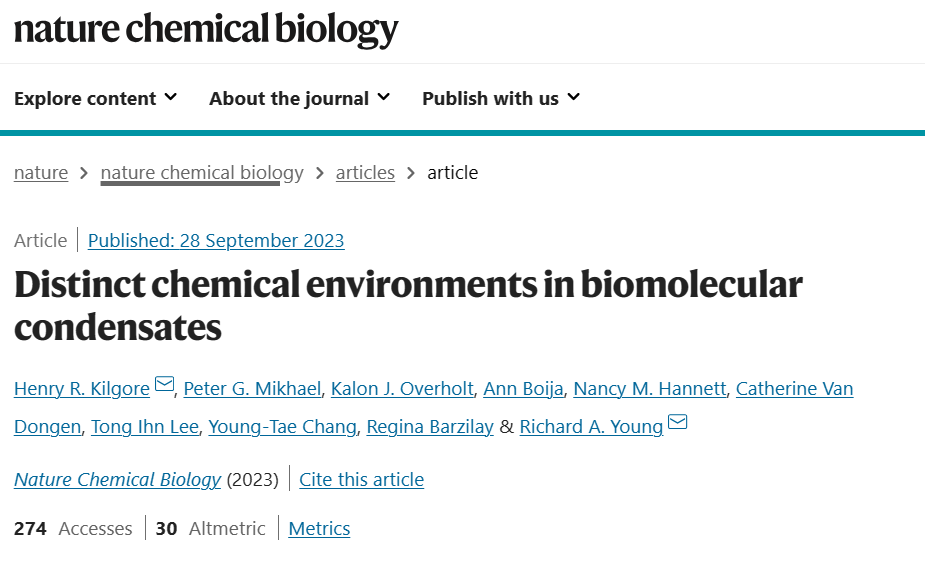The width and height of the screenshot is (925, 565).
Task: Select author Regina Barzilay
Action: (430, 426)
